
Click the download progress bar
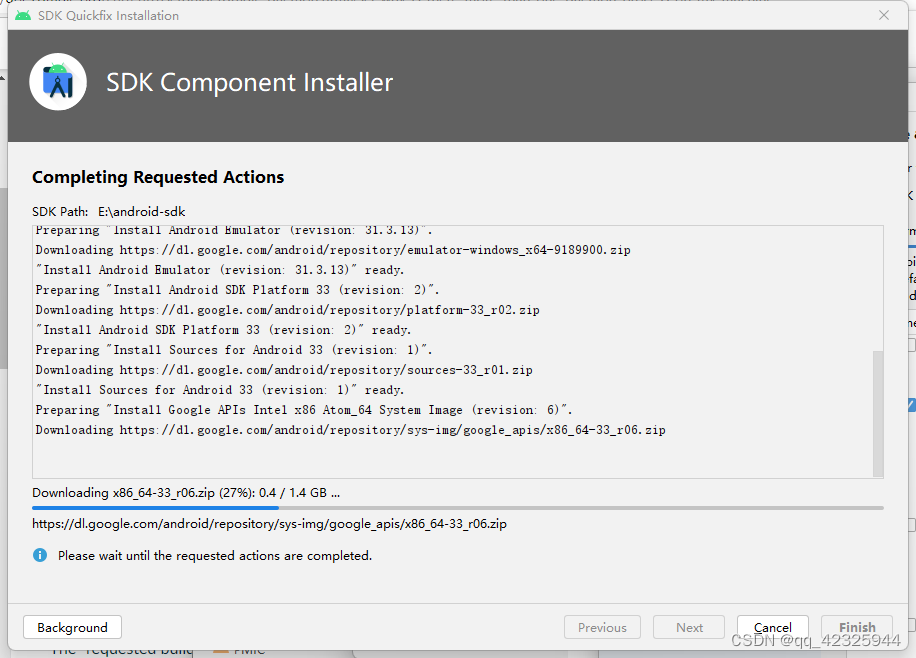tap(457, 508)
